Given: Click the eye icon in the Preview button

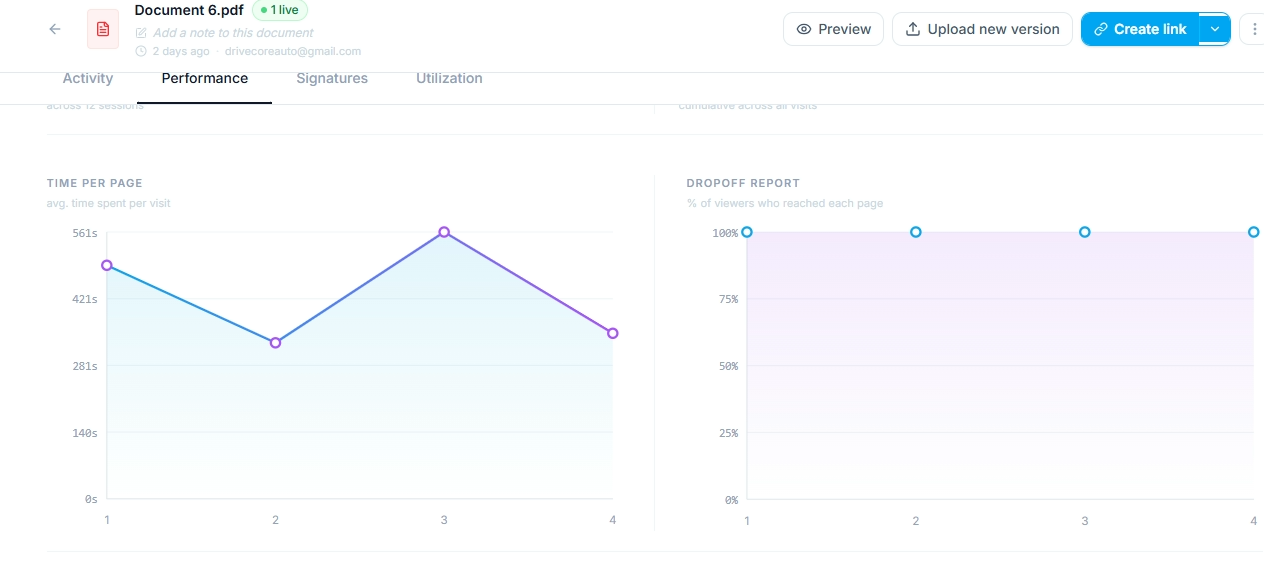Looking at the screenshot, I should (x=803, y=29).
